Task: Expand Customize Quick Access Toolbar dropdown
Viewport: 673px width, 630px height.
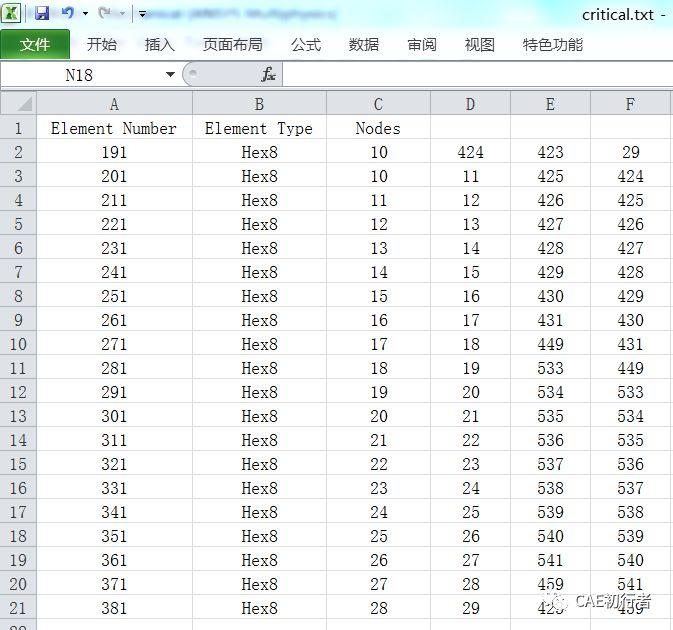Action: pyautogui.click(x=142, y=14)
